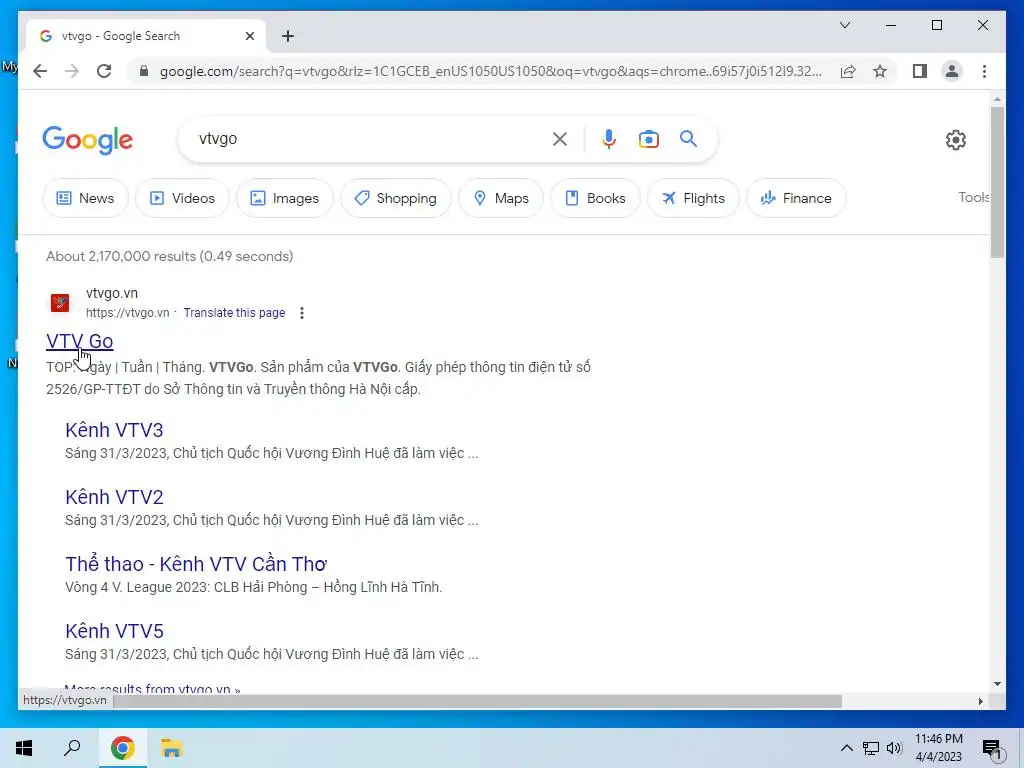Filter results by Finance
The height and width of the screenshot is (768, 1024).
pos(796,198)
